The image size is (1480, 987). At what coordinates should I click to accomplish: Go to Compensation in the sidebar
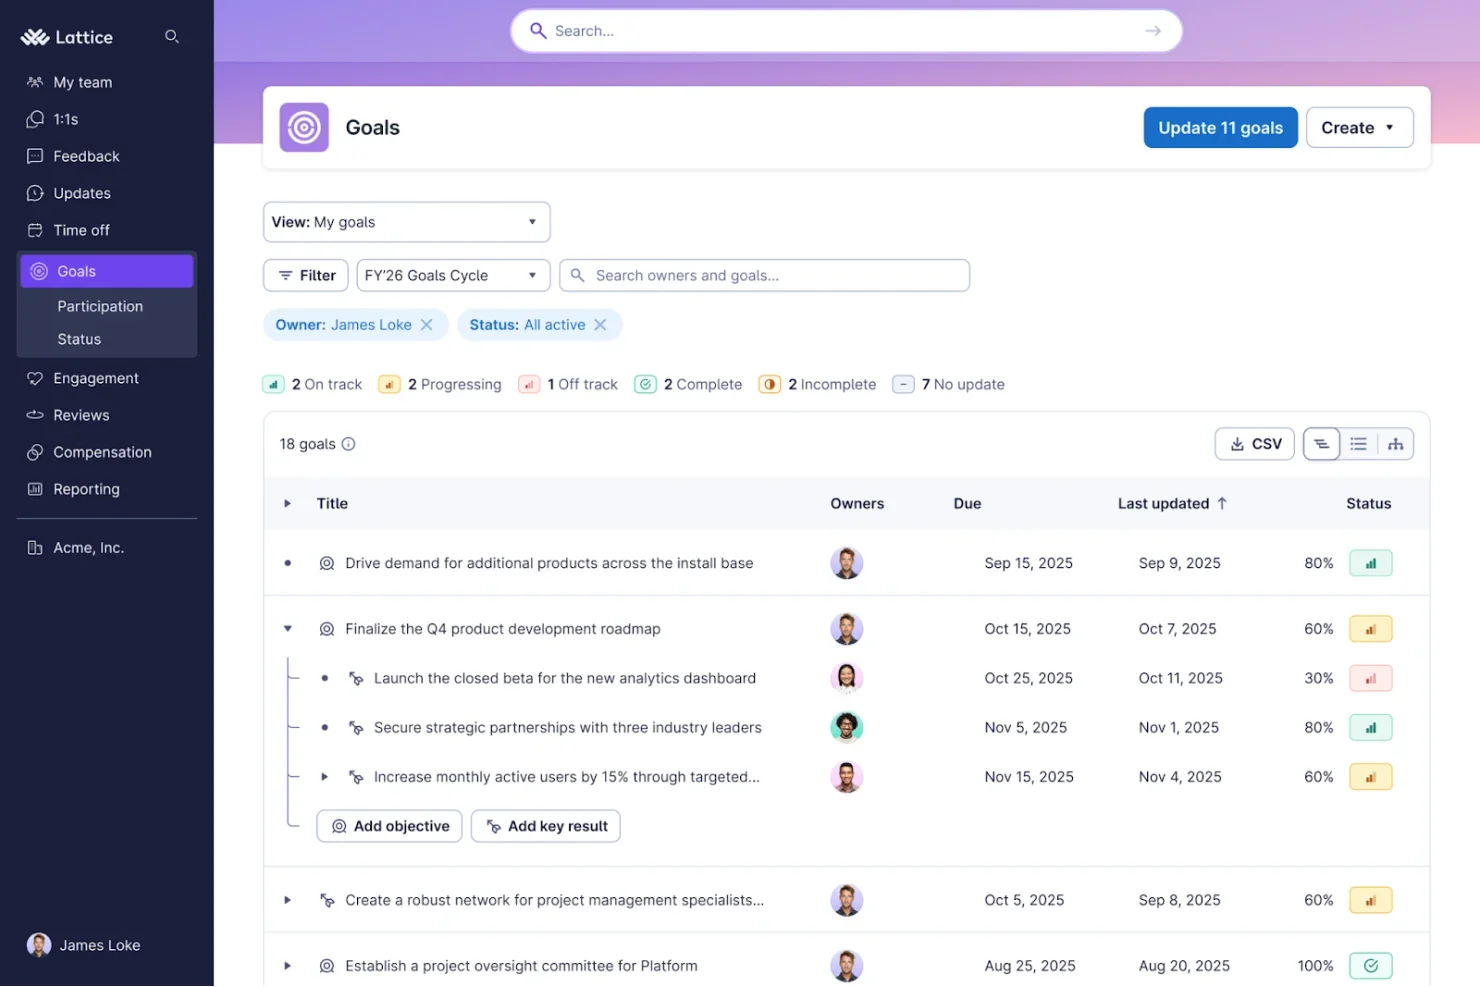[x=102, y=452]
